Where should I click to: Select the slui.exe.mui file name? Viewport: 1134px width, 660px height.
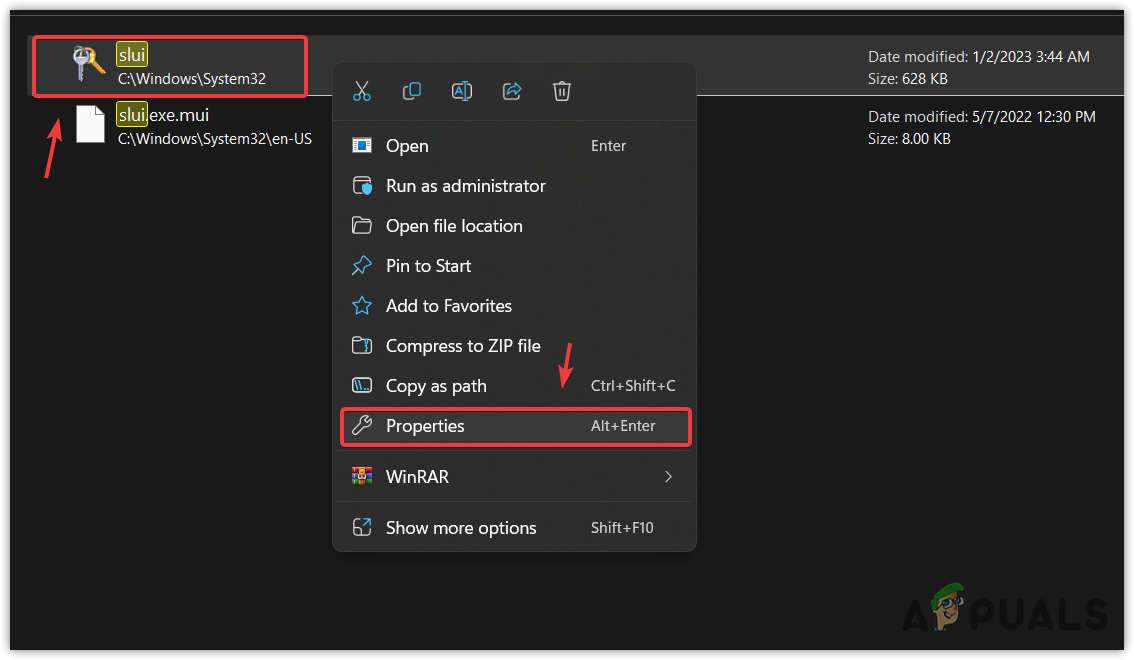coord(163,115)
